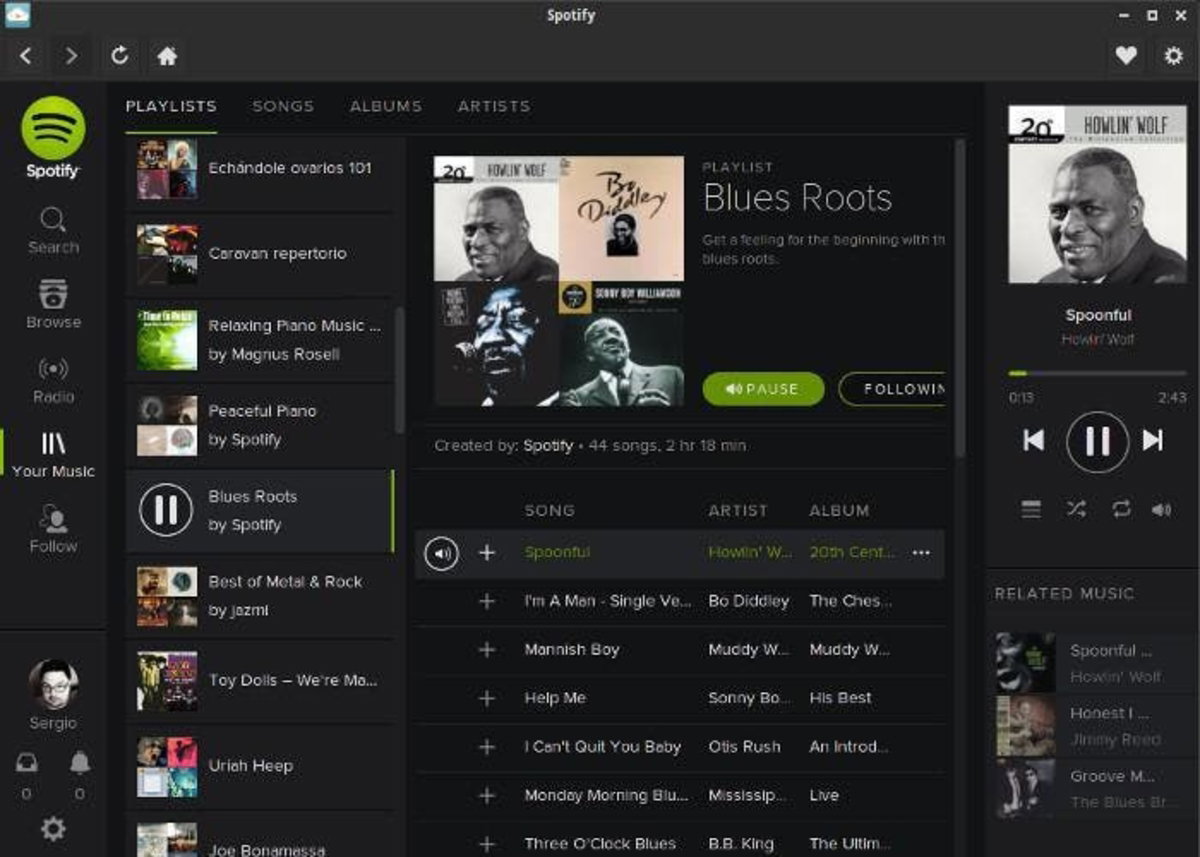The width and height of the screenshot is (1200, 857).
Task: Open Radio in the sidebar
Action: coord(53,380)
